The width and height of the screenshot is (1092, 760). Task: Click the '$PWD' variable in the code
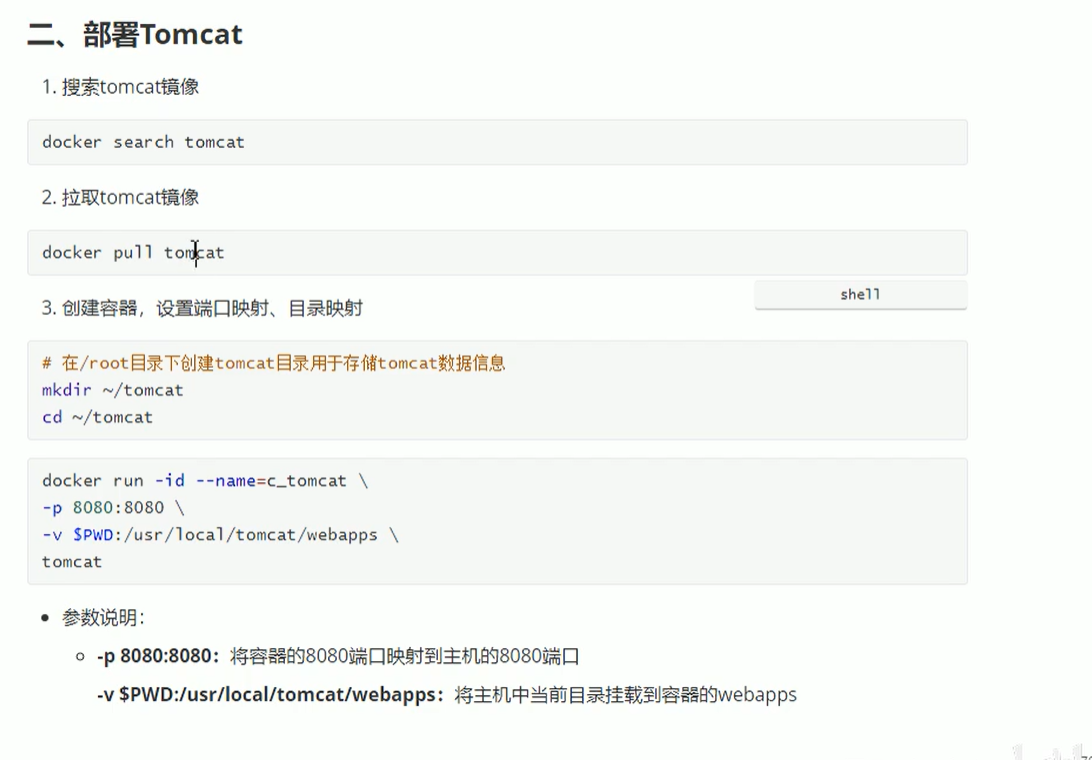93,535
